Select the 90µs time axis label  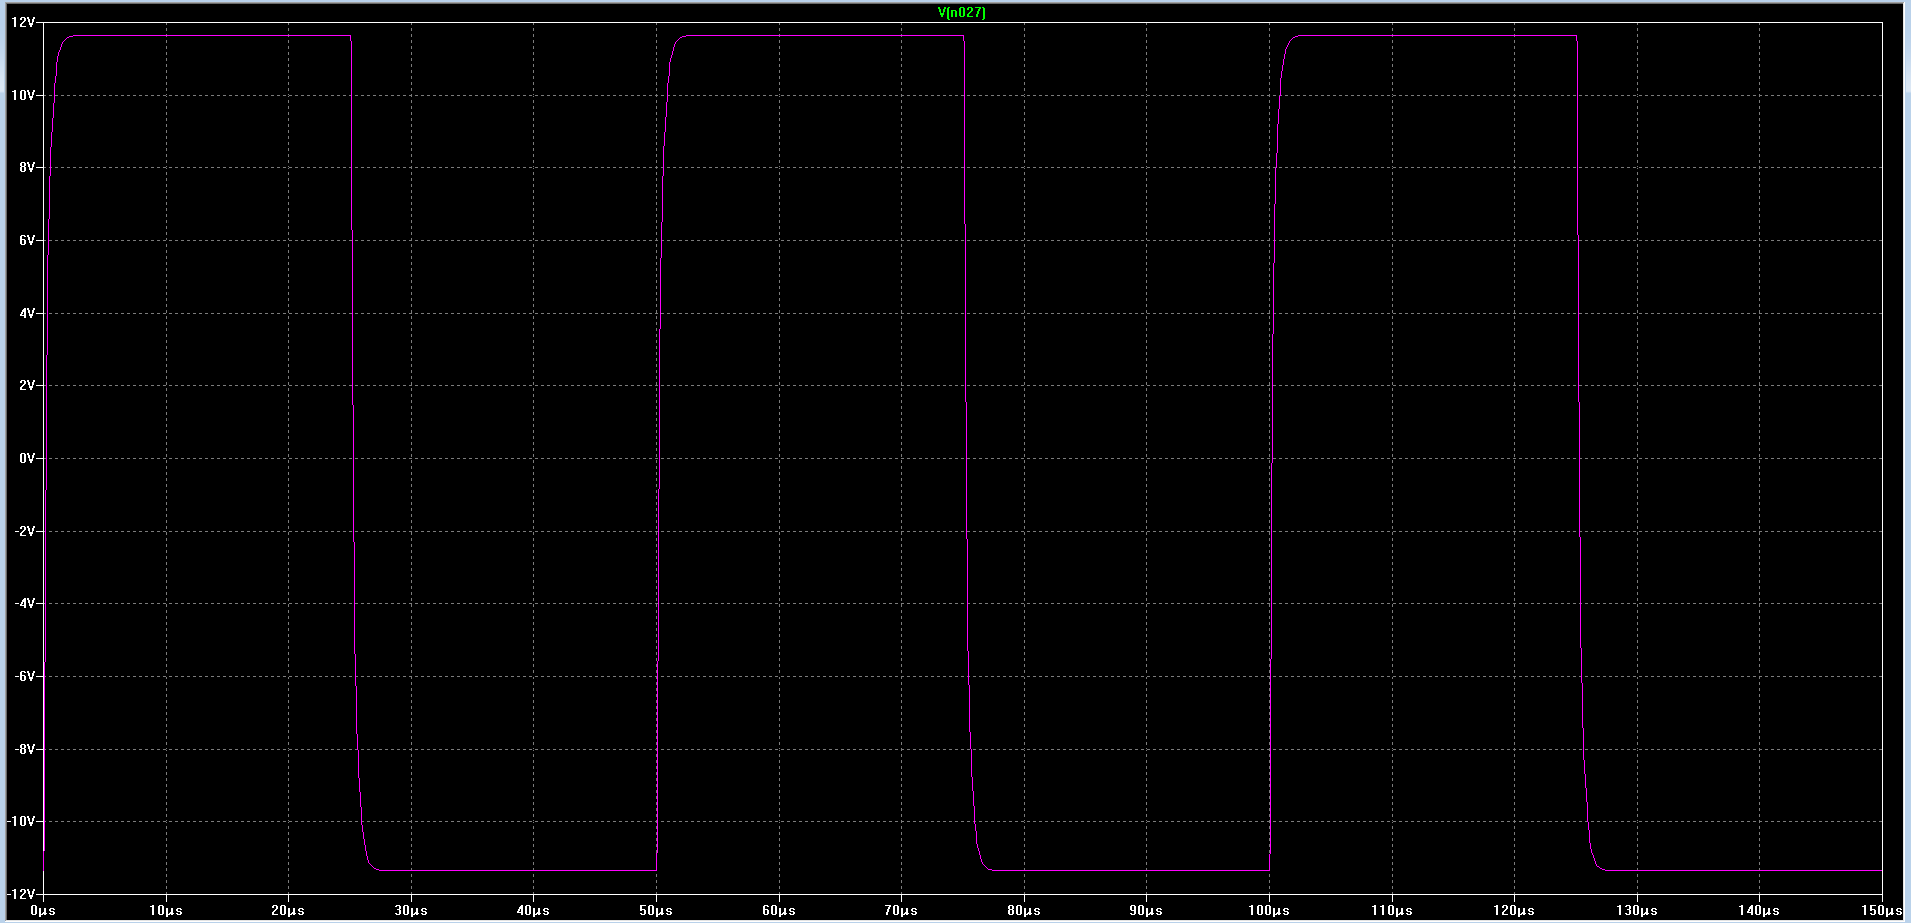[1146, 911]
